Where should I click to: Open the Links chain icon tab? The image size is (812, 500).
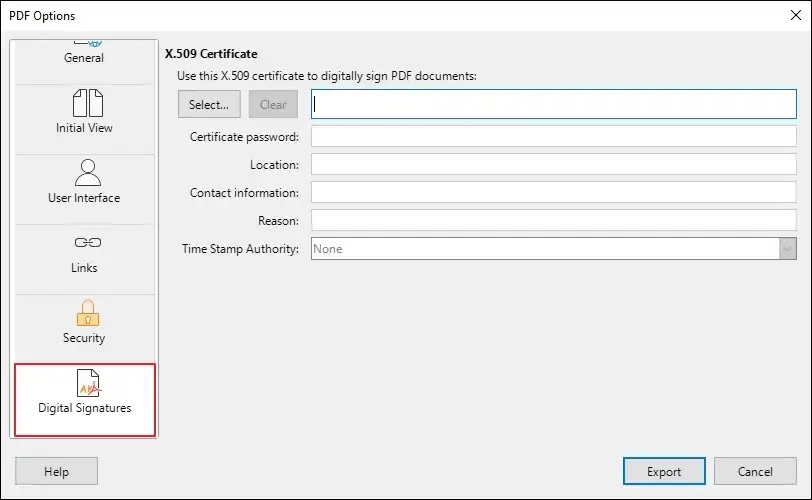[84, 259]
